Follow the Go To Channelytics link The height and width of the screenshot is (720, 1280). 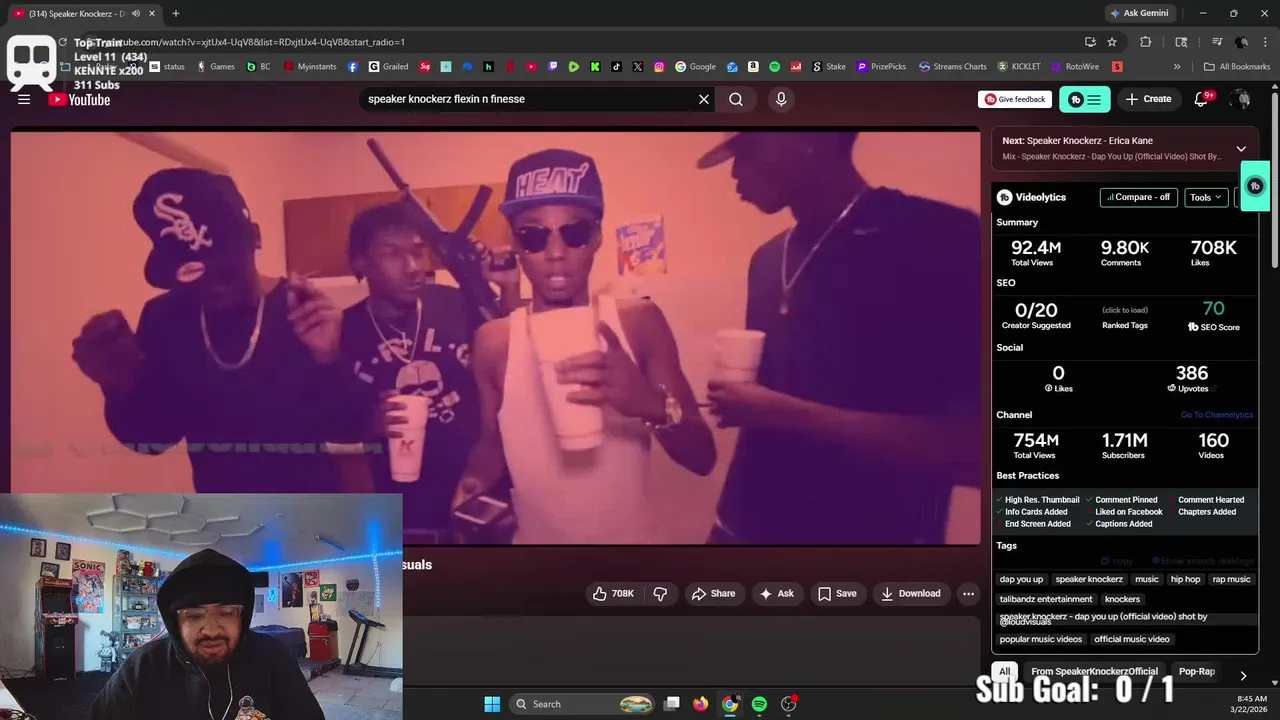coord(1217,415)
